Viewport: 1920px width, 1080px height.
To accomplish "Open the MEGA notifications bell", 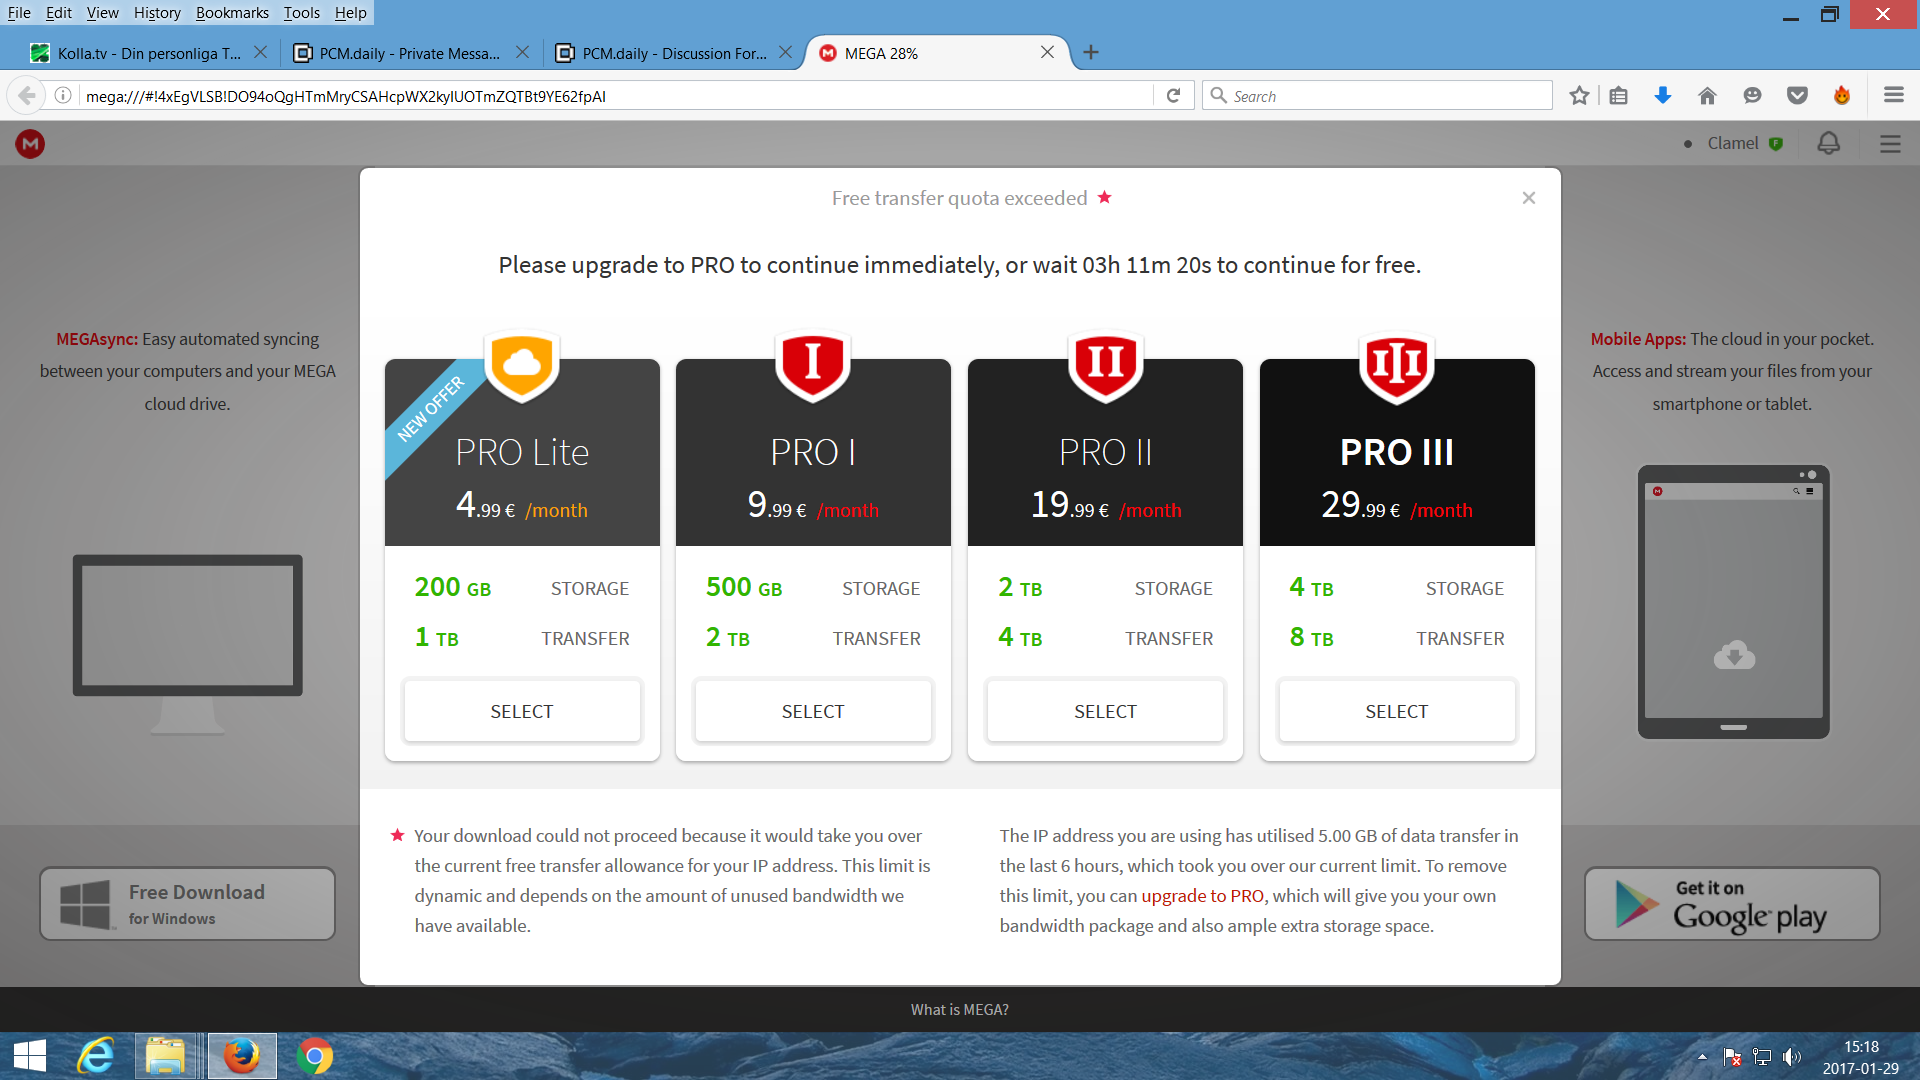I will 1828,144.
